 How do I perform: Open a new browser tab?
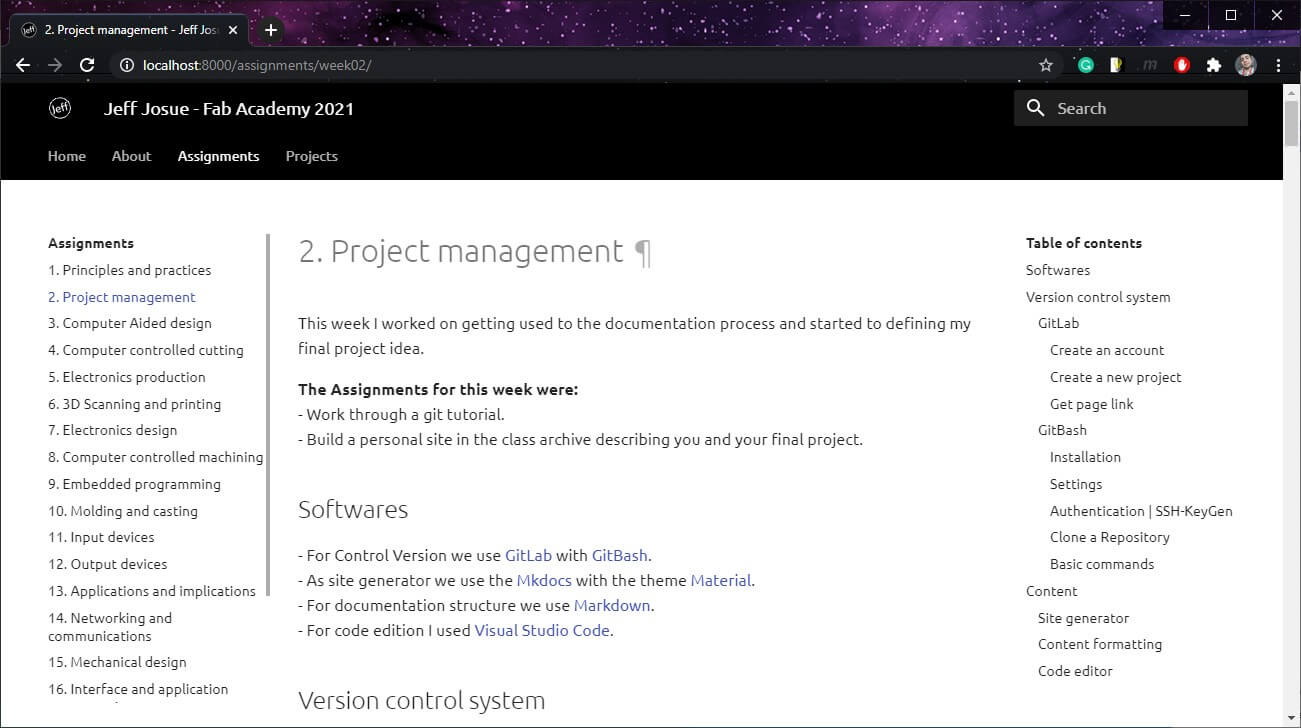click(x=270, y=30)
